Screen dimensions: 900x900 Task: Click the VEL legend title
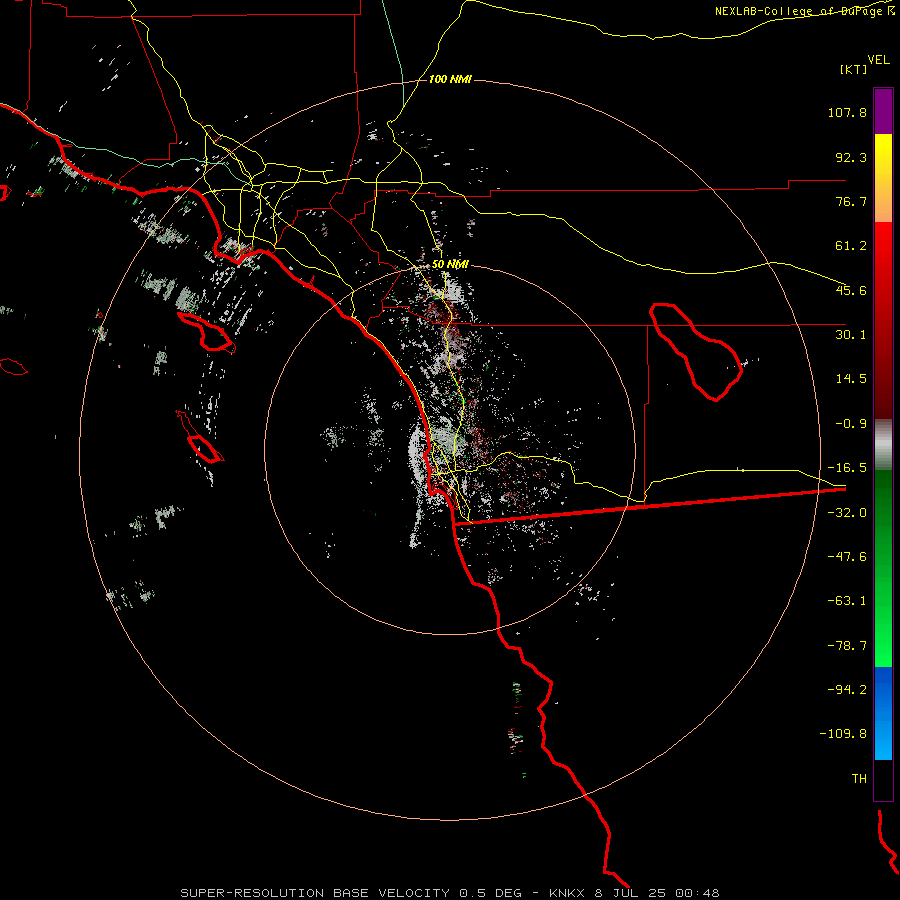tap(878, 59)
